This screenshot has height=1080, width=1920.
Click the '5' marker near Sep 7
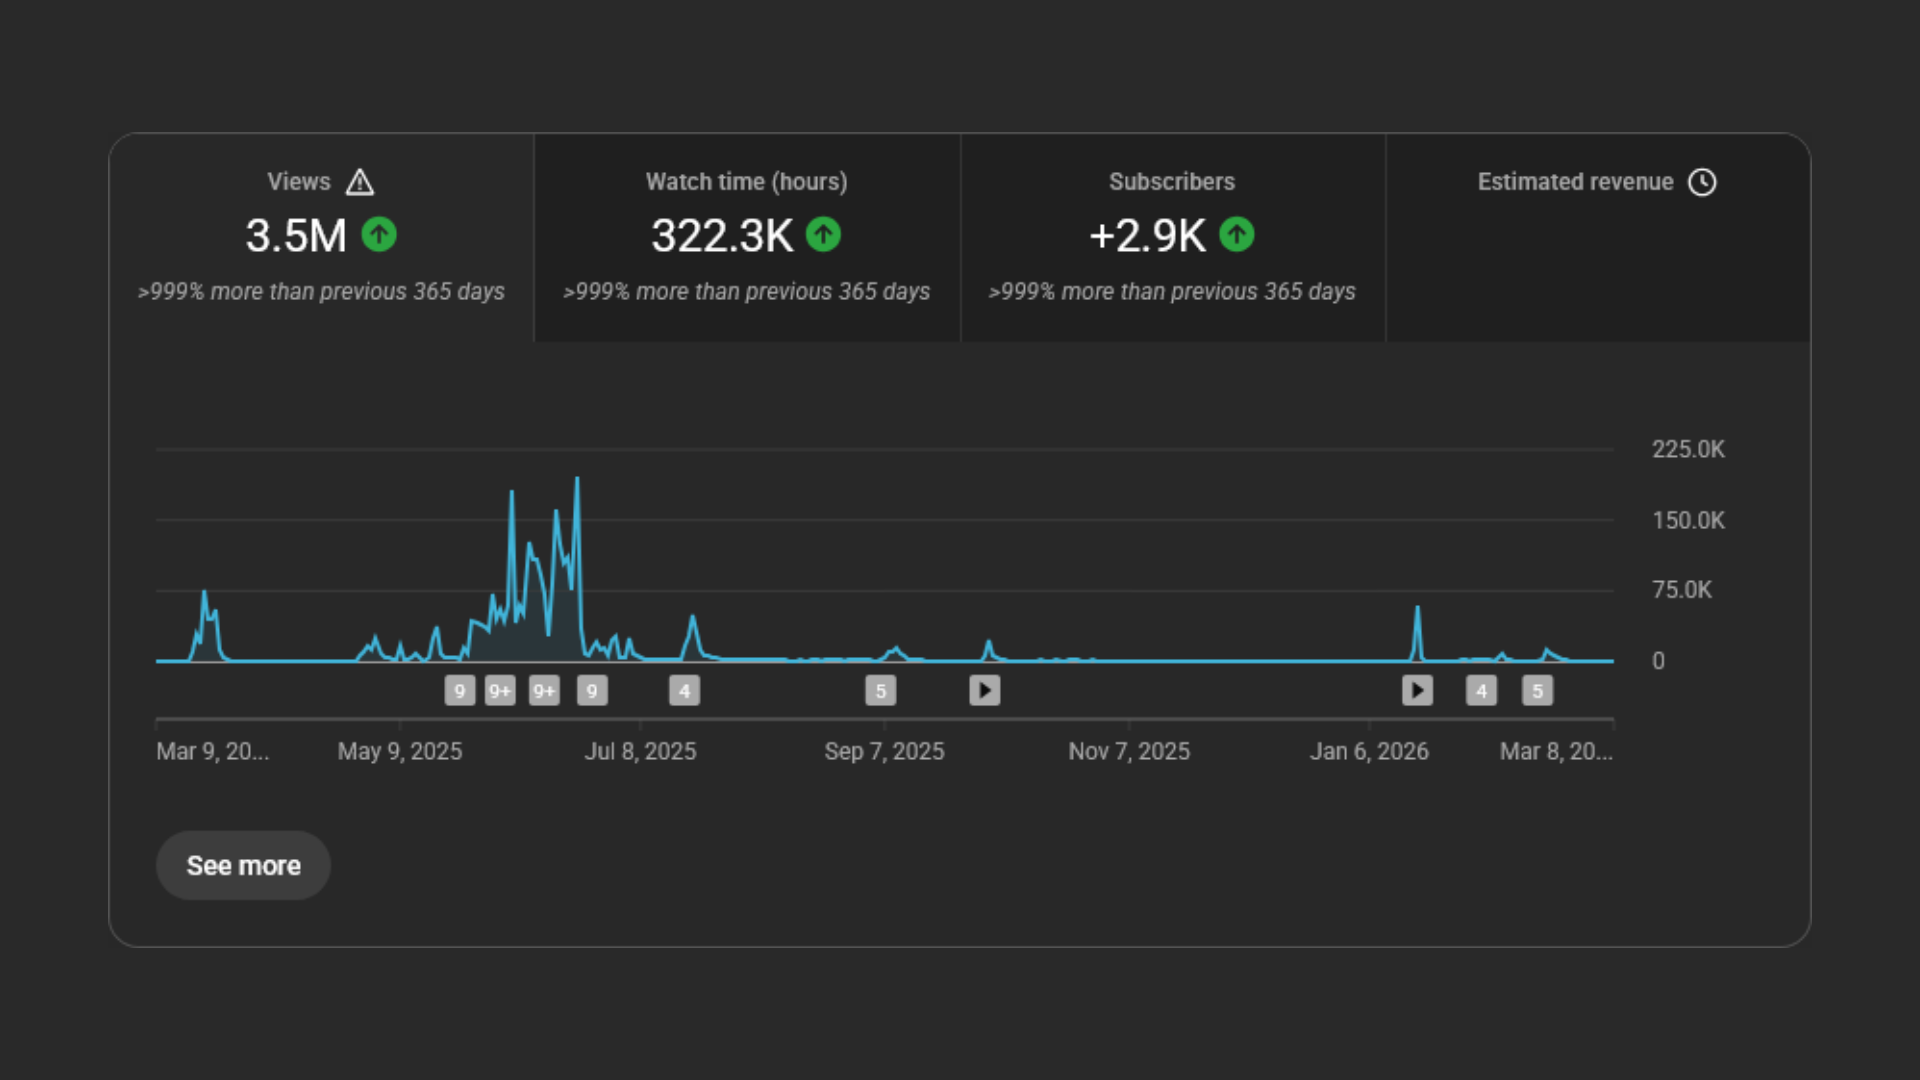(881, 690)
